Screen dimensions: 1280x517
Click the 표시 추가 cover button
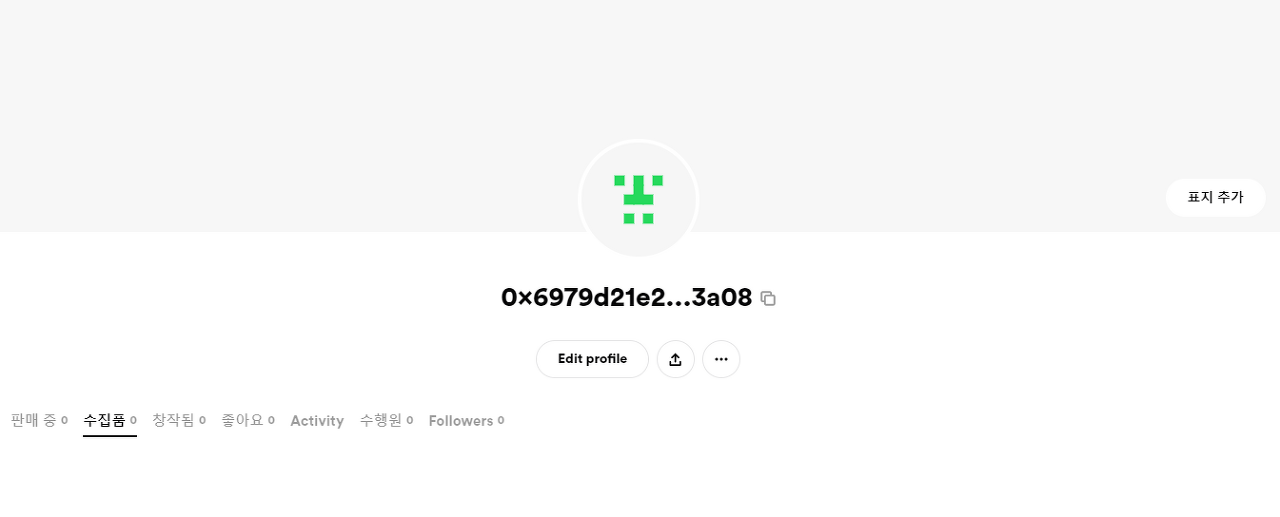coord(1215,197)
